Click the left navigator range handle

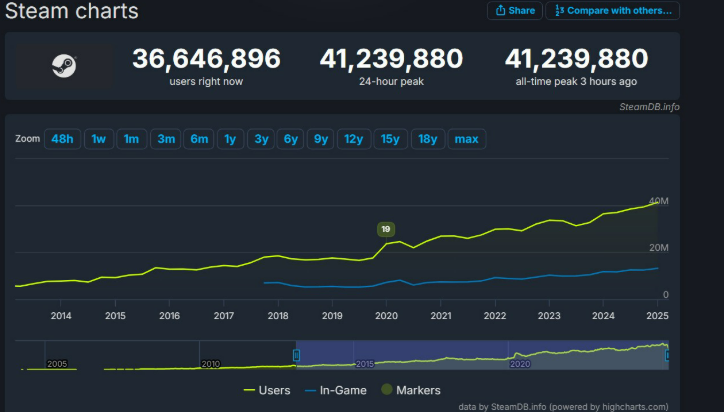tap(296, 355)
